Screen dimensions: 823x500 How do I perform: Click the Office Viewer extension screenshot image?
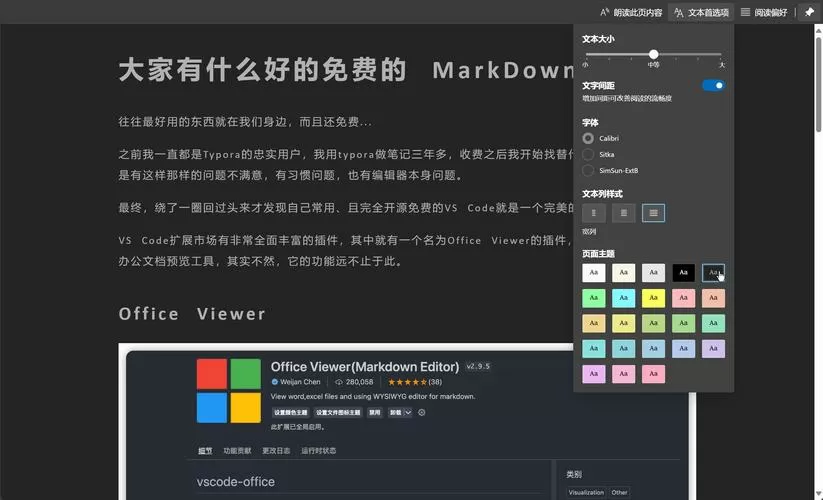tap(407, 421)
